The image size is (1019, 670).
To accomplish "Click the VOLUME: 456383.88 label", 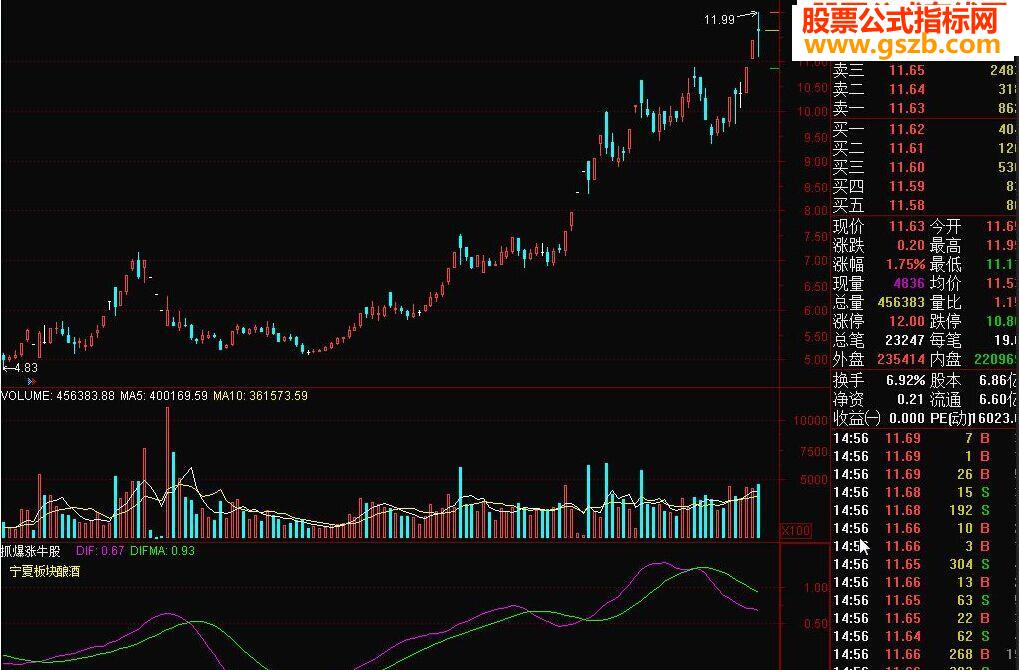I will click(58, 396).
